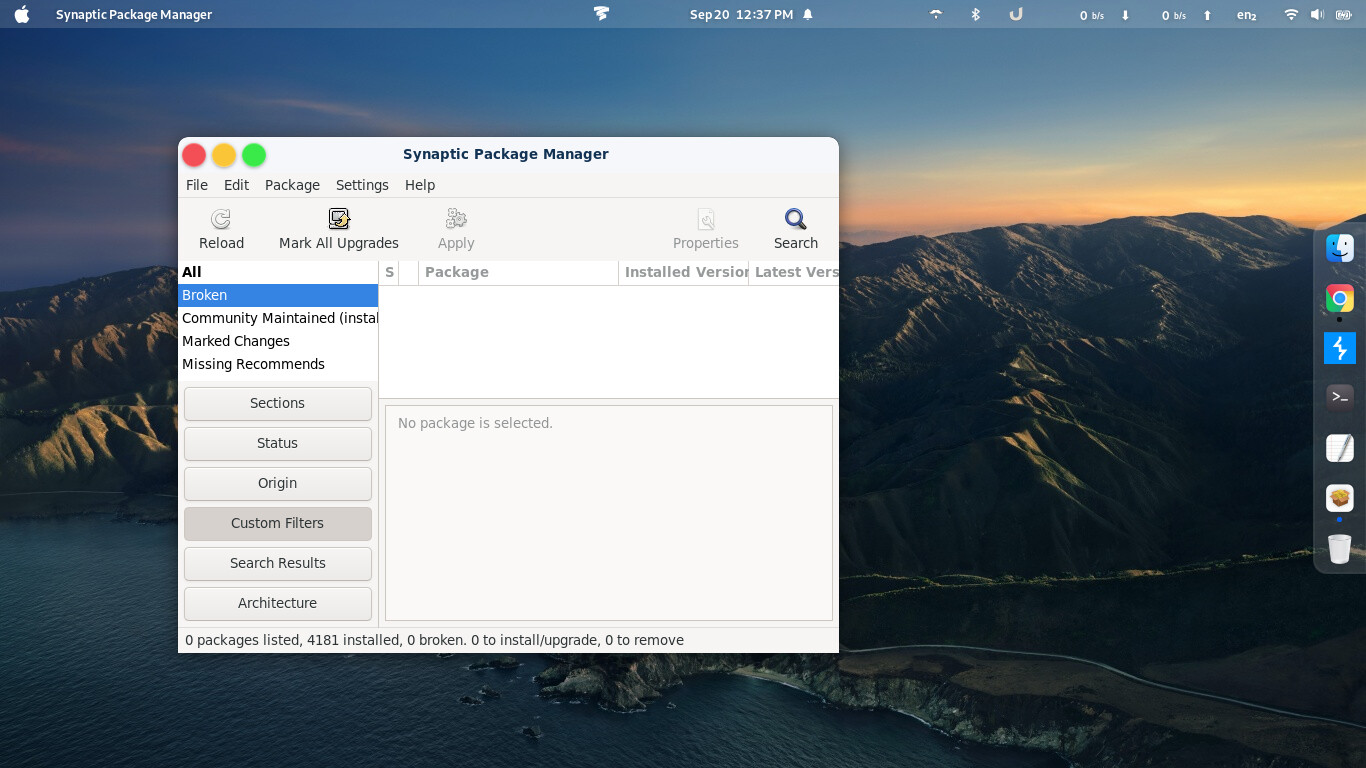Viewport: 1366px width, 768px height.
Task: Open the Apple logo menu
Action: pyautogui.click(x=22, y=14)
